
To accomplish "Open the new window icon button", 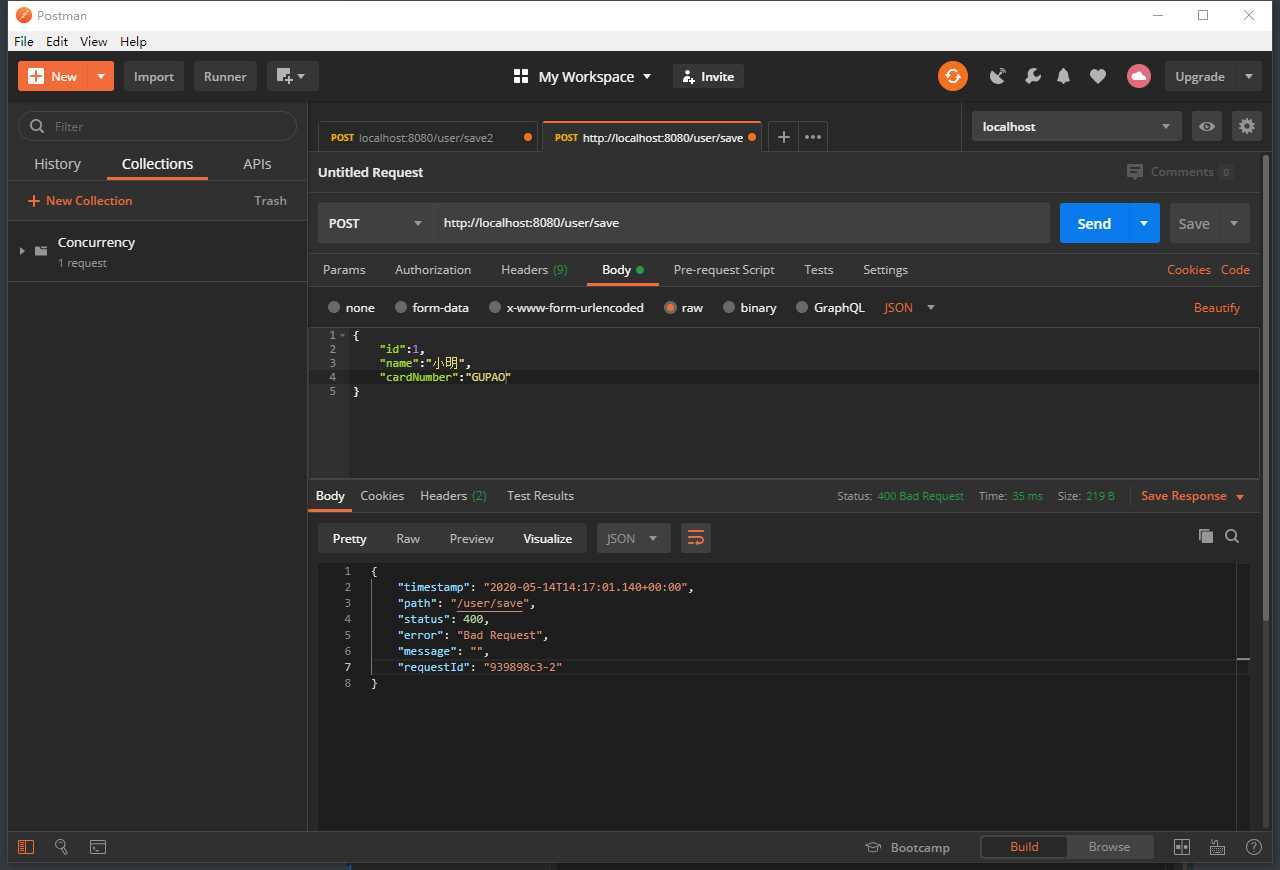I will coord(292,76).
